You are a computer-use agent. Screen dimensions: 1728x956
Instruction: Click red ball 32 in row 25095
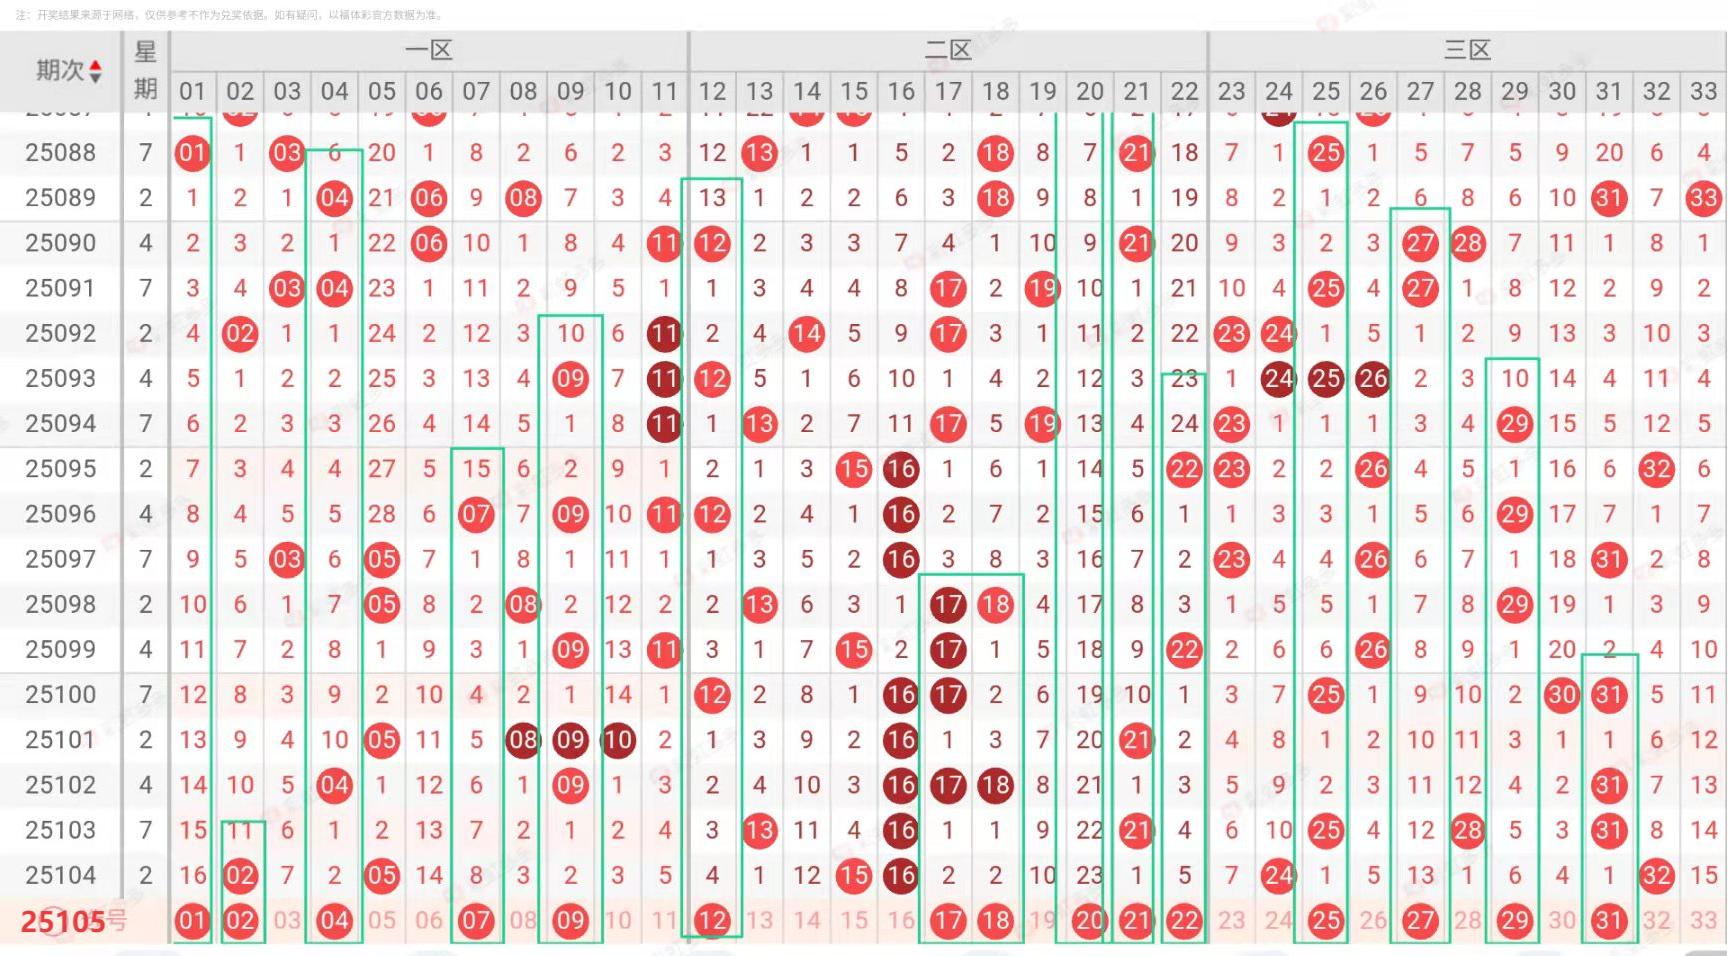pos(1657,469)
